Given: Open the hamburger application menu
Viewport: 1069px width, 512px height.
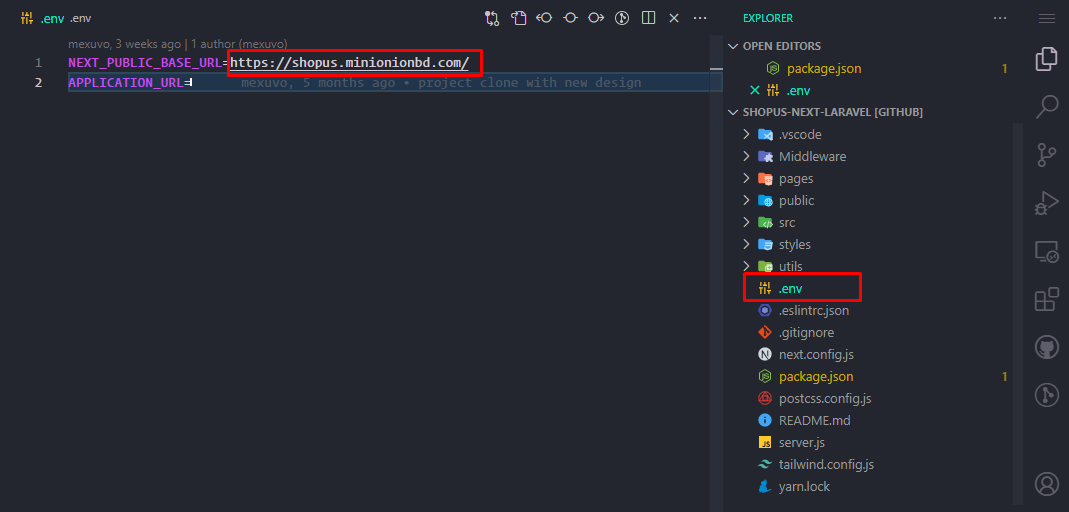Looking at the screenshot, I should click(x=1046, y=18).
